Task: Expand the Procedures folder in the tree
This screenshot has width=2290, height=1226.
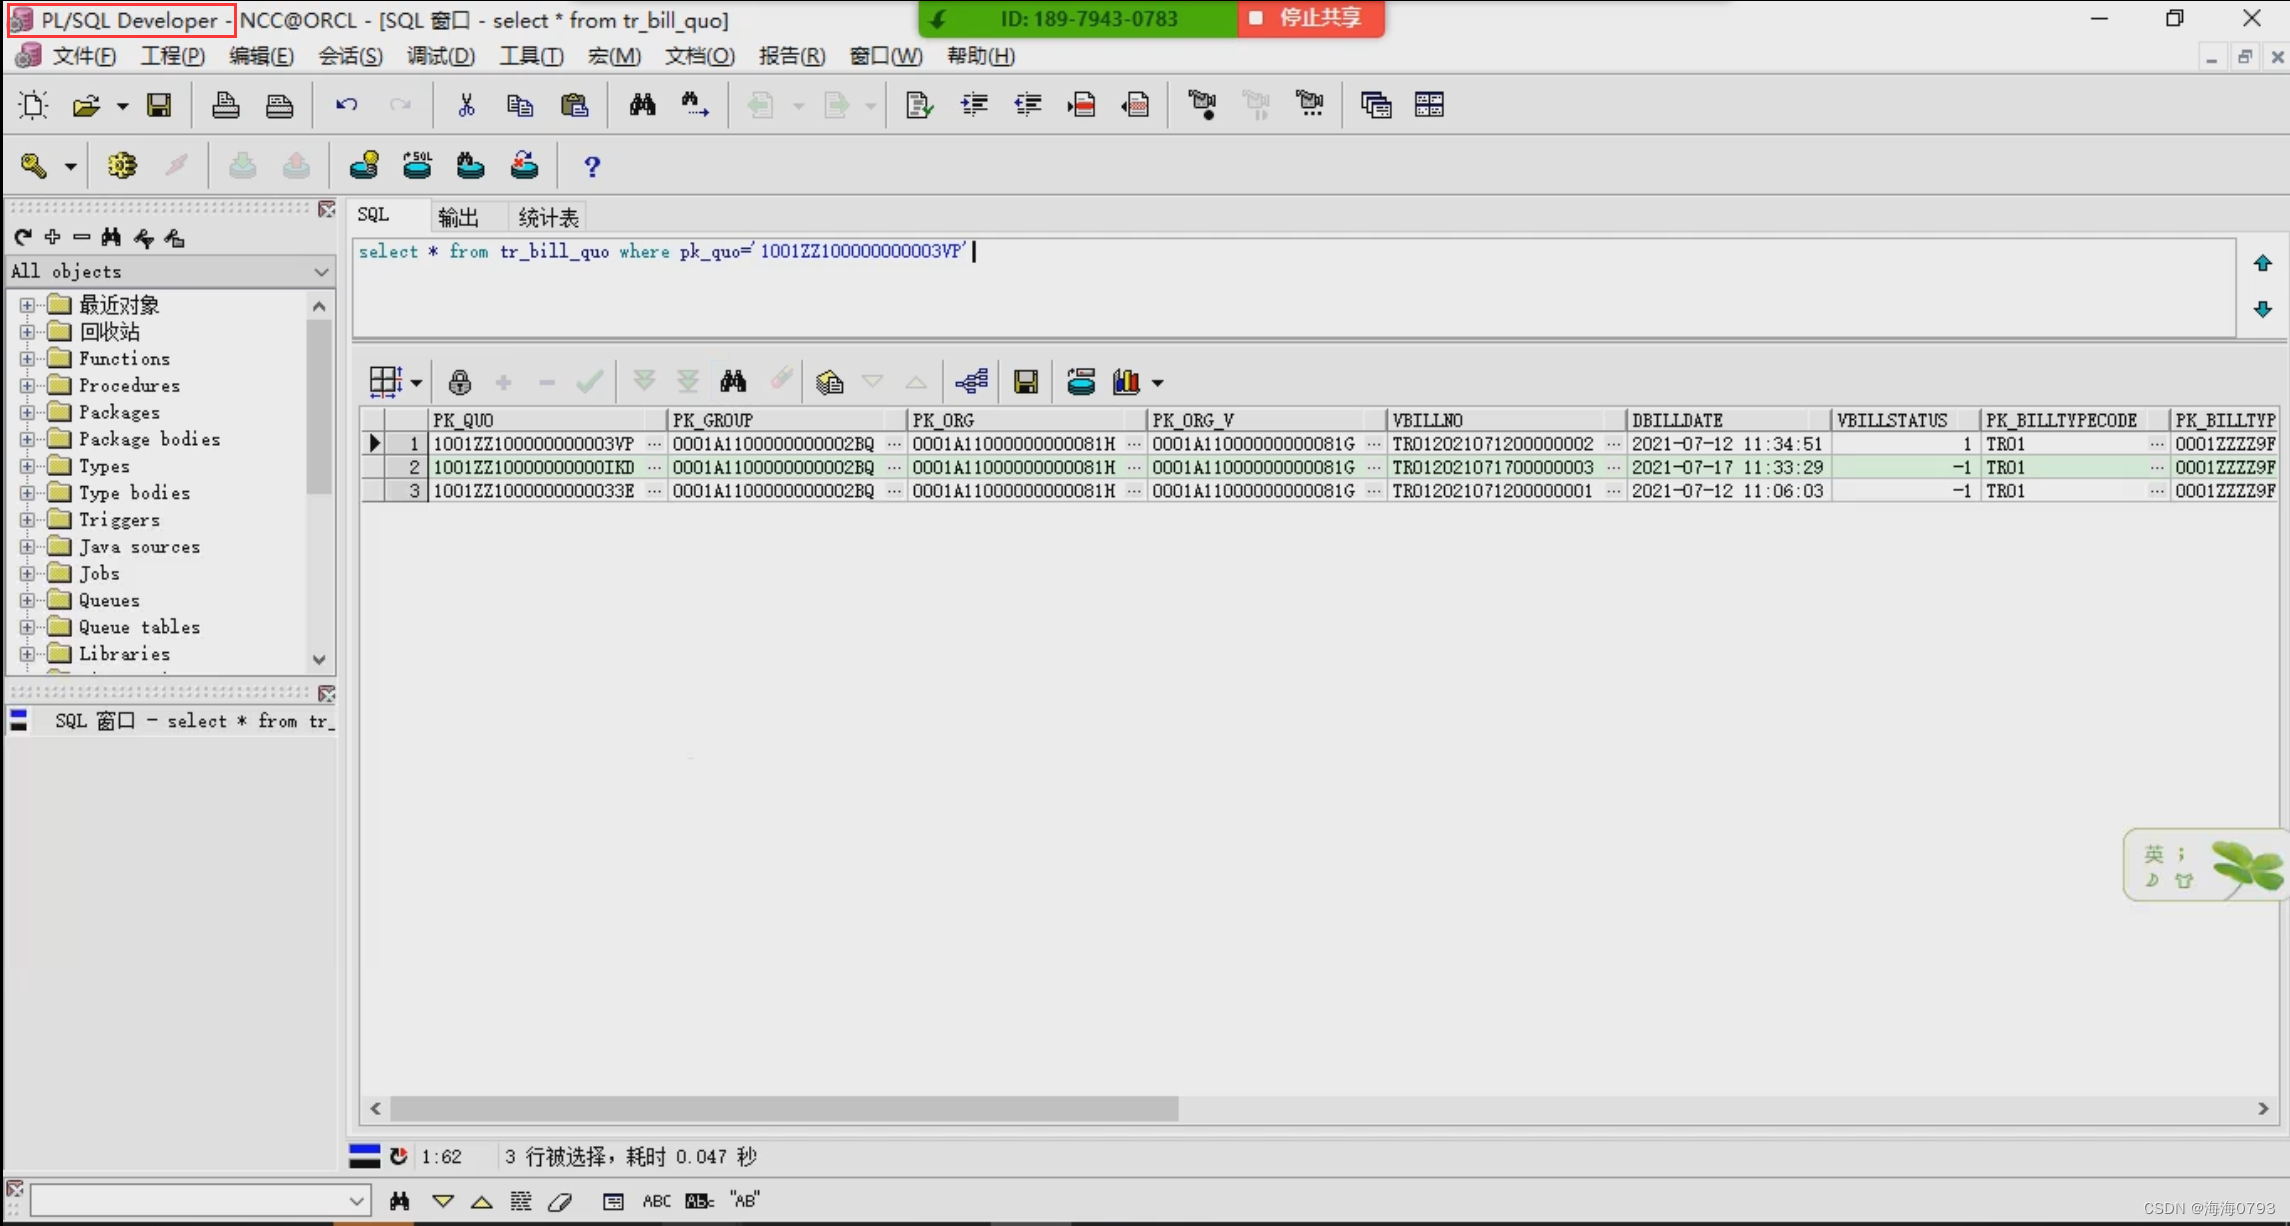Action: (27, 385)
